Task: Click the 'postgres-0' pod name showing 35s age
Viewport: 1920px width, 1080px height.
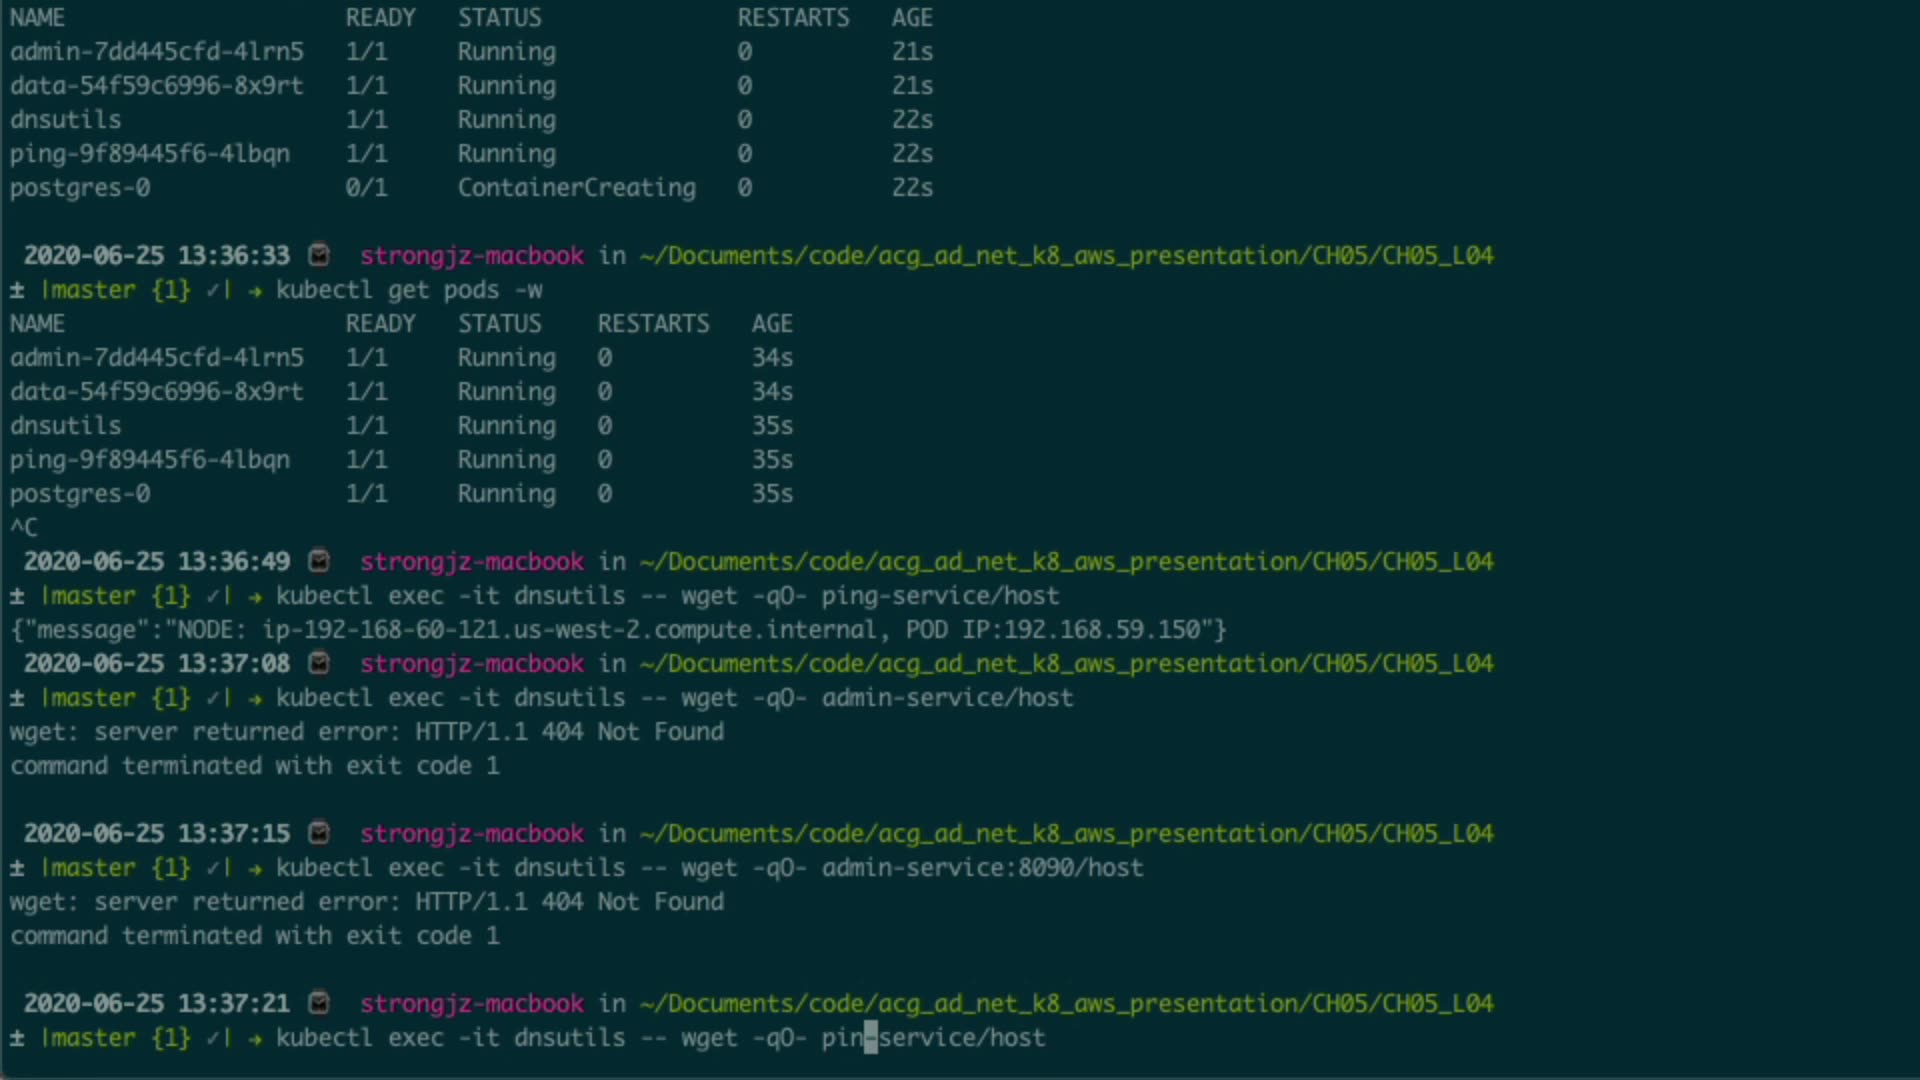Action: pos(80,494)
